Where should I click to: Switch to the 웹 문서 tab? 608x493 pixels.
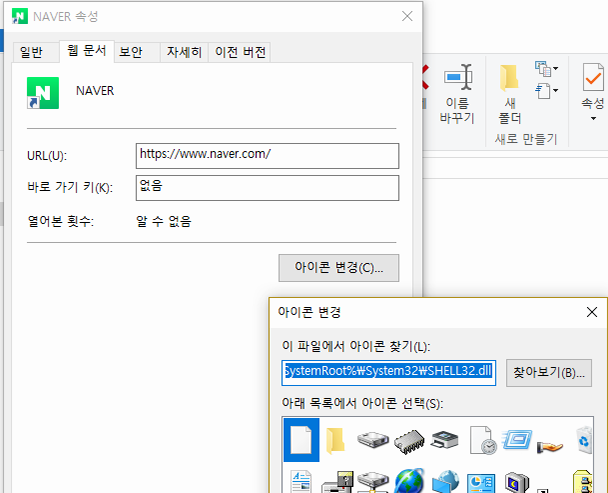point(86,50)
